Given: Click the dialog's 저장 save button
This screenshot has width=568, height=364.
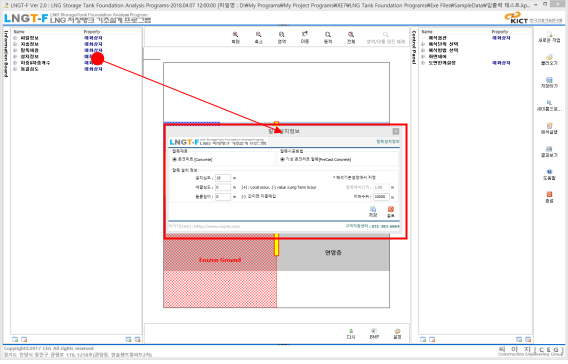Looking at the screenshot, I should 373,212.
